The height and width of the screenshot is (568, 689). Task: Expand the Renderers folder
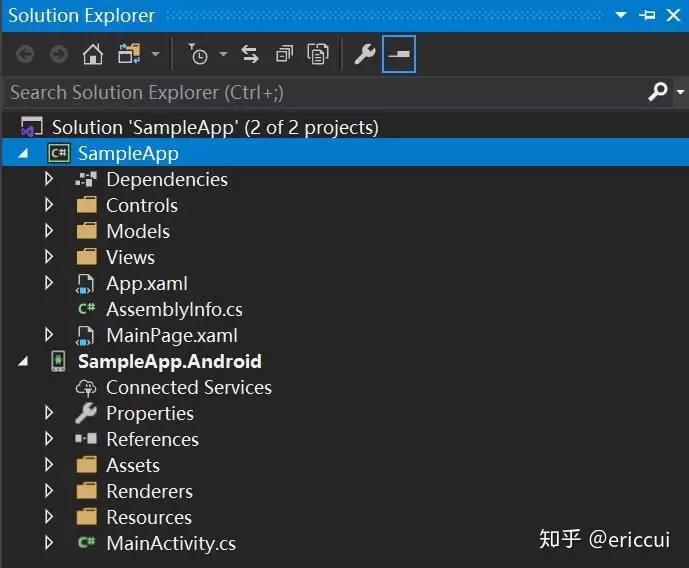click(x=49, y=490)
